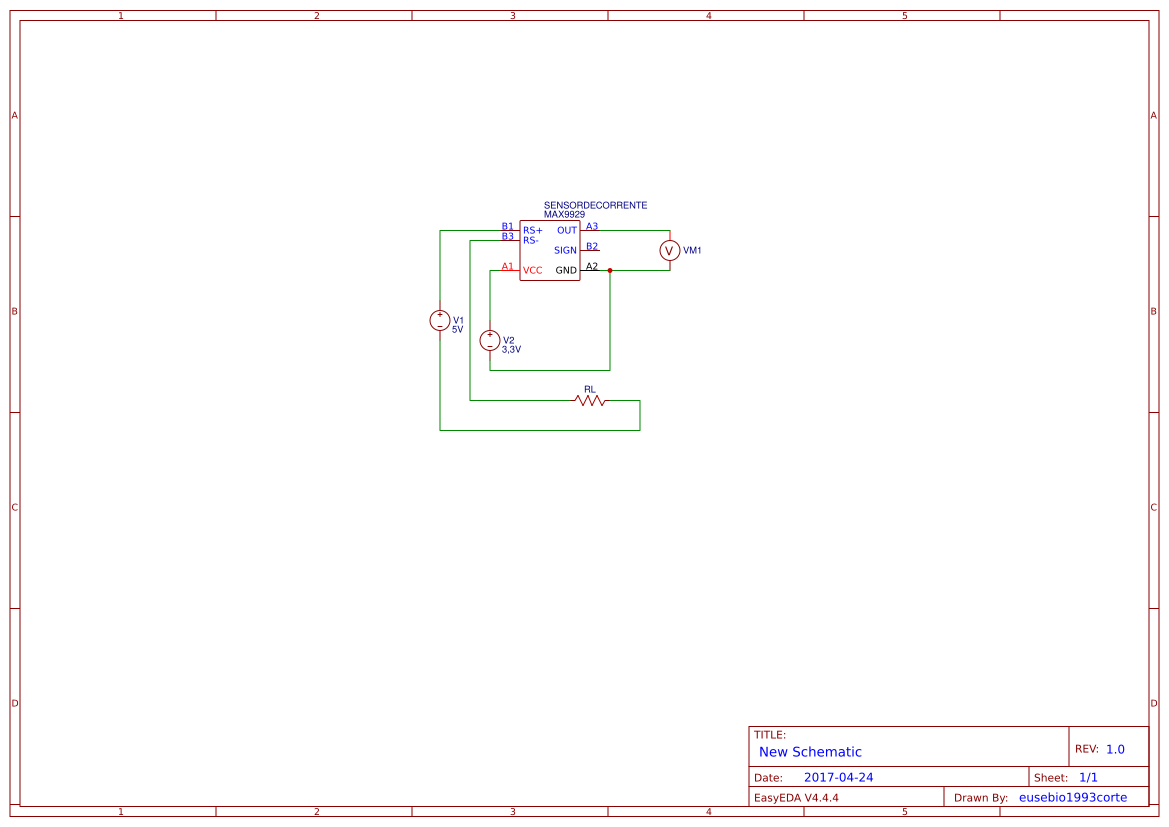Viewport: 1169px width, 827px height.
Task: Click the GND pin label on MAX9929
Action: tap(566, 267)
